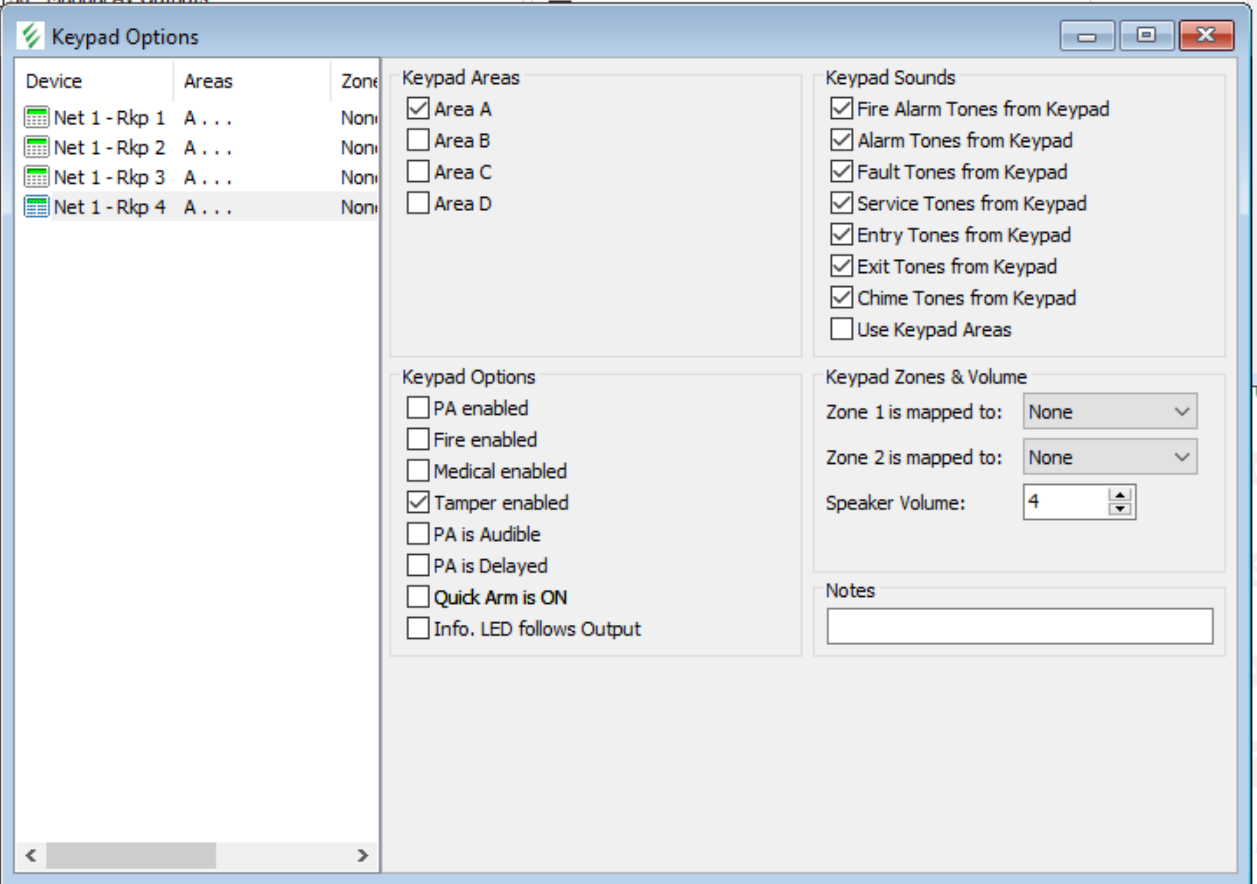
Task: Click the Keypad Options title bar app icon
Action: tap(32, 37)
